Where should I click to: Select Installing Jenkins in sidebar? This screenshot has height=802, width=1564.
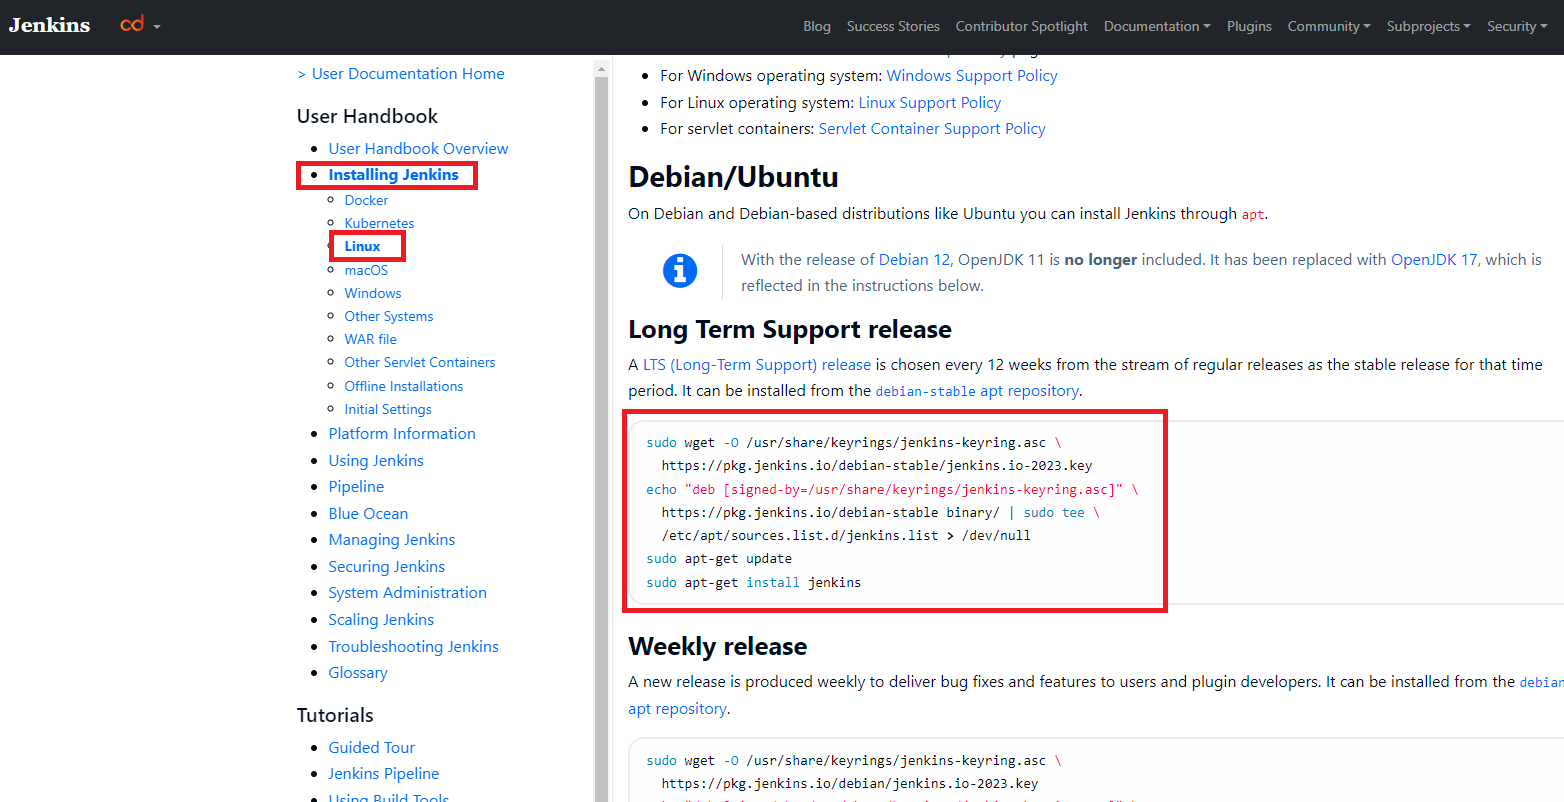point(393,175)
